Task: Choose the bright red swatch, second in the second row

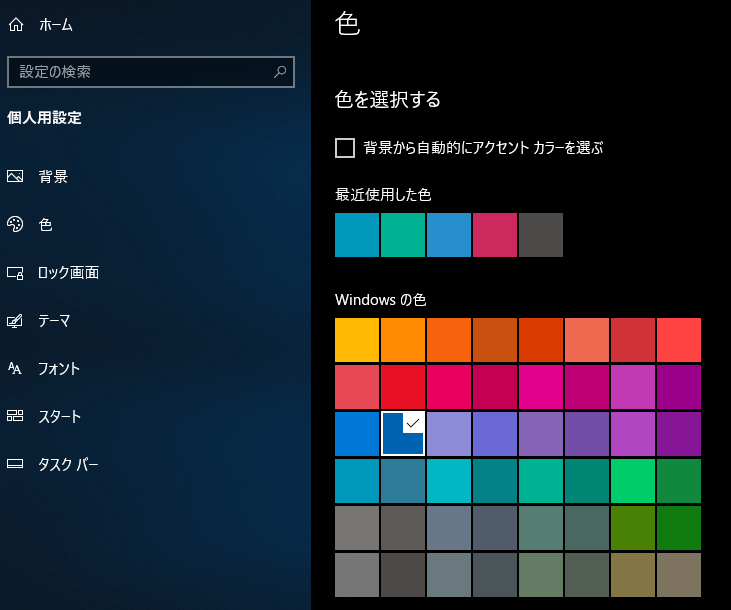Action: (403, 387)
